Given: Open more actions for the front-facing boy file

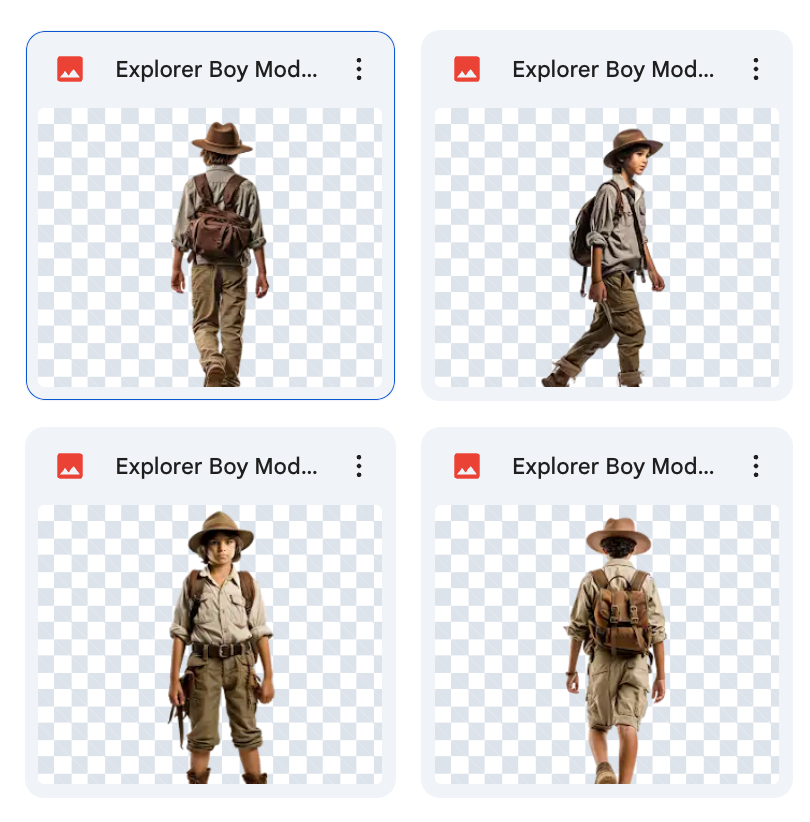Looking at the screenshot, I should 359,466.
